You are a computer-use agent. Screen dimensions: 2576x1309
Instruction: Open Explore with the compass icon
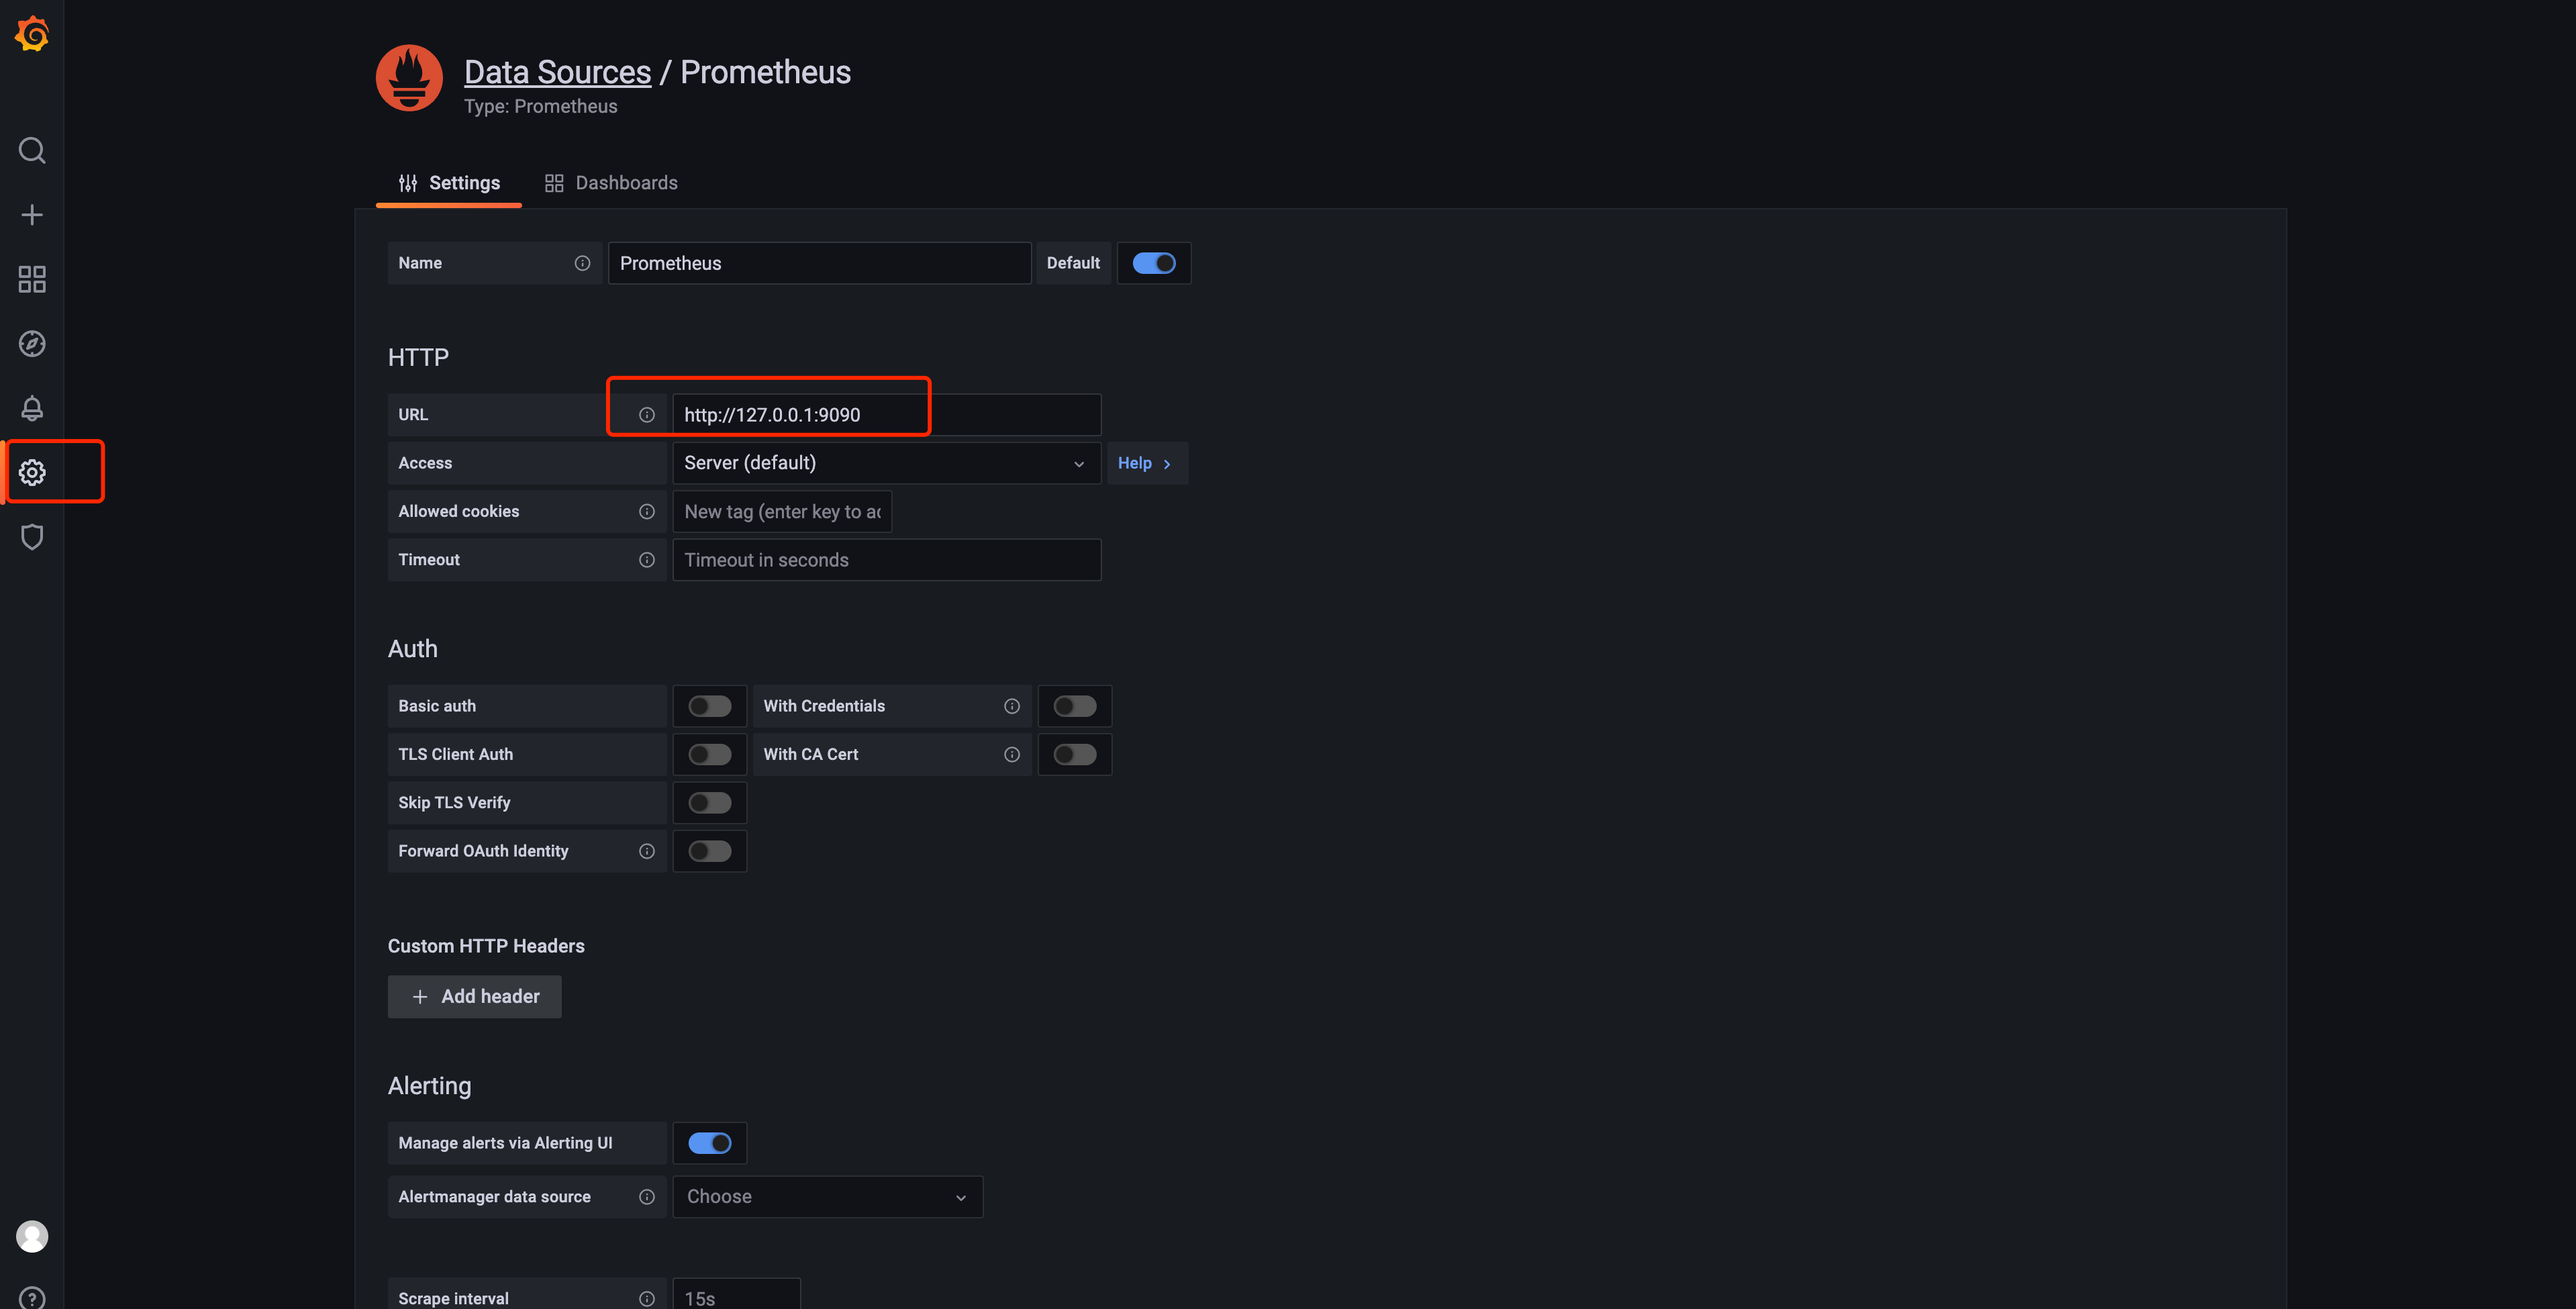(x=31, y=343)
